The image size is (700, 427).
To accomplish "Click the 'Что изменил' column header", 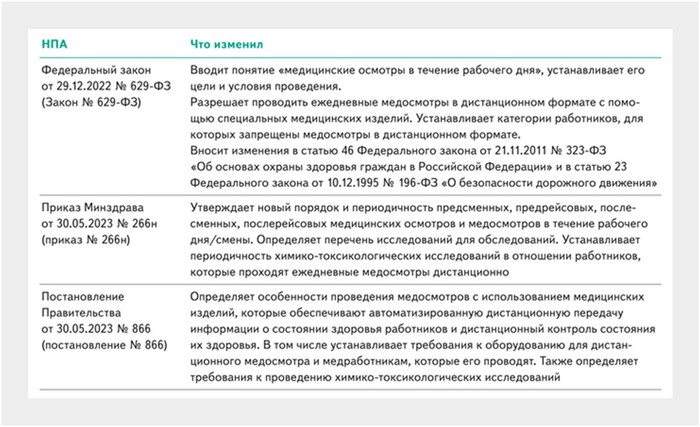I will [x=227, y=44].
